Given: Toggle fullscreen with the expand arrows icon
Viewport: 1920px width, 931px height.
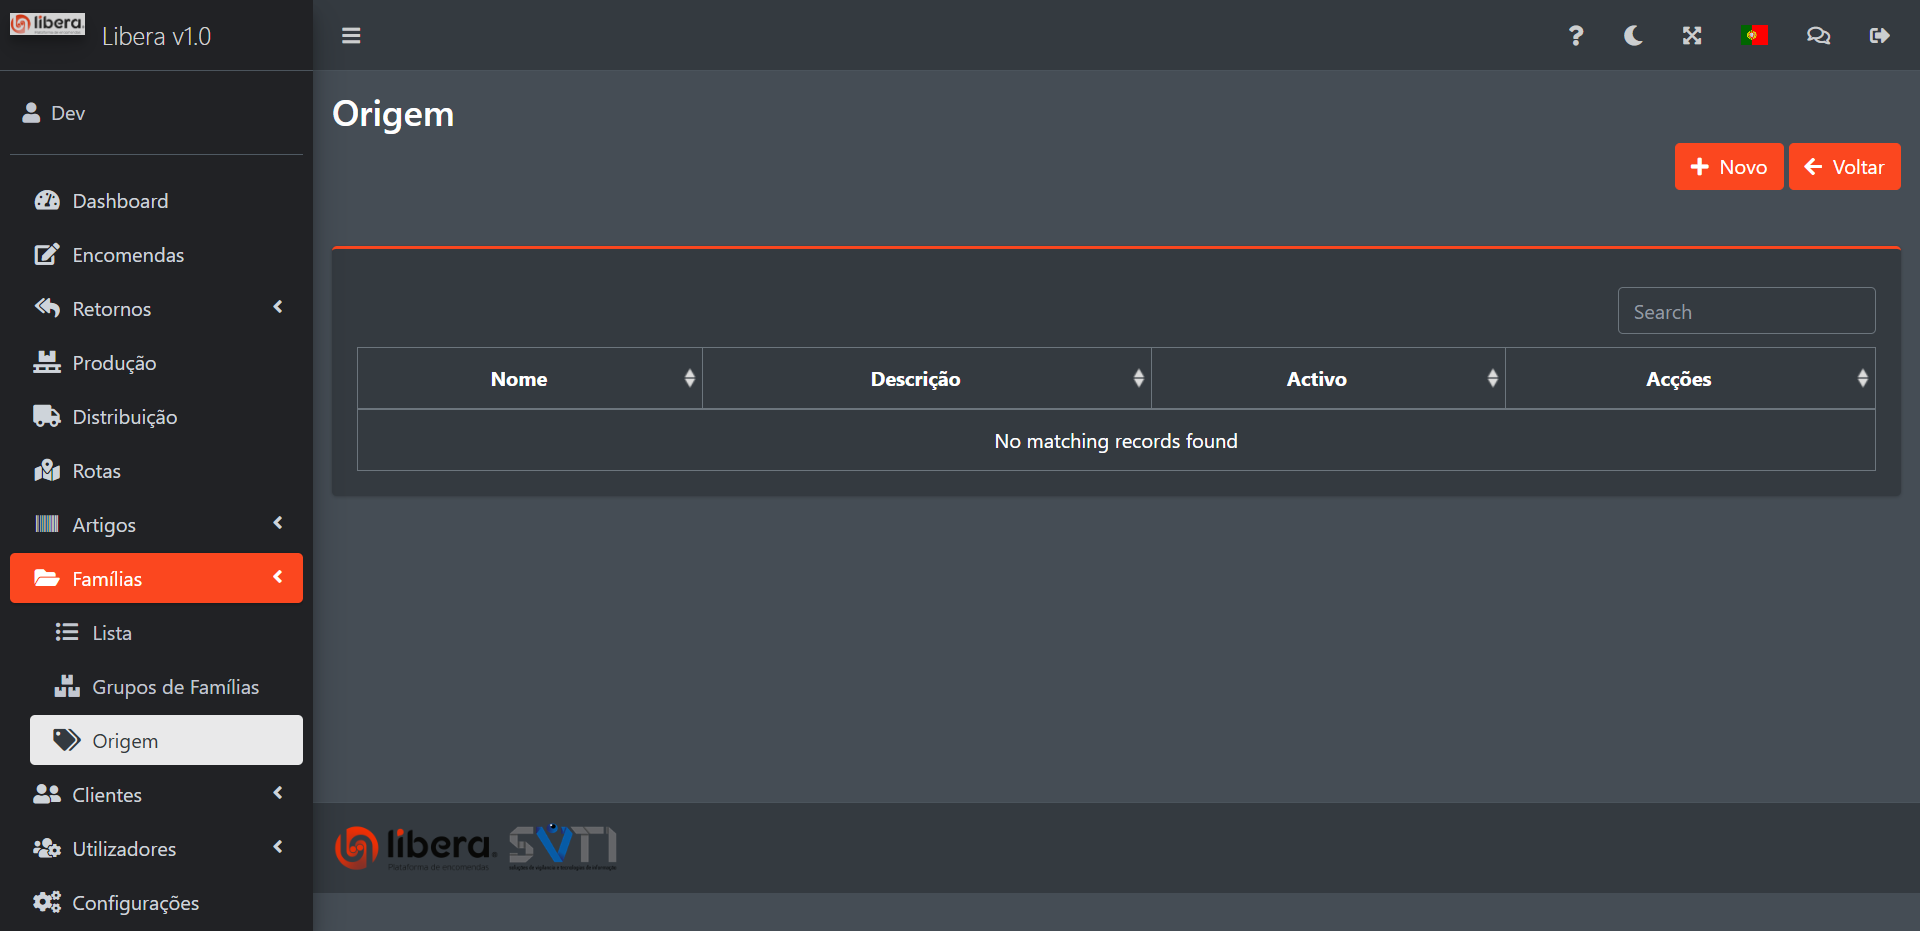Looking at the screenshot, I should pyautogui.click(x=1692, y=36).
